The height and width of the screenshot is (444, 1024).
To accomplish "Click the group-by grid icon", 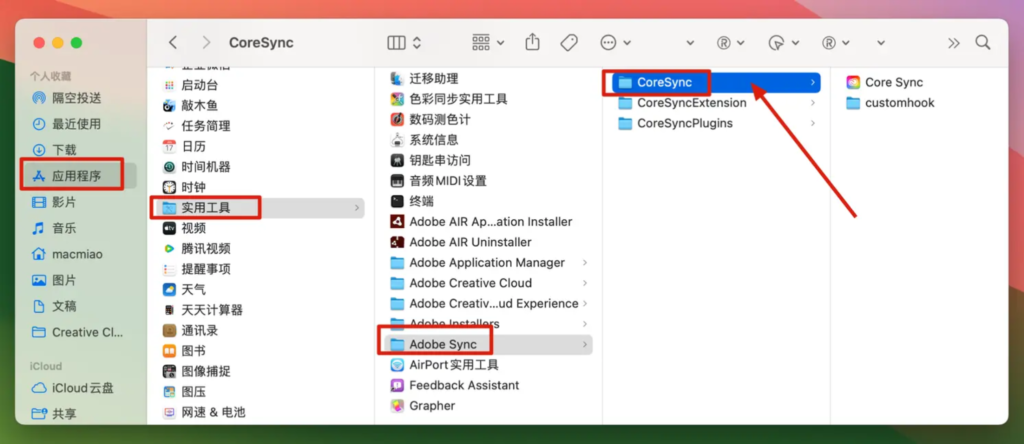I will 481,42.
